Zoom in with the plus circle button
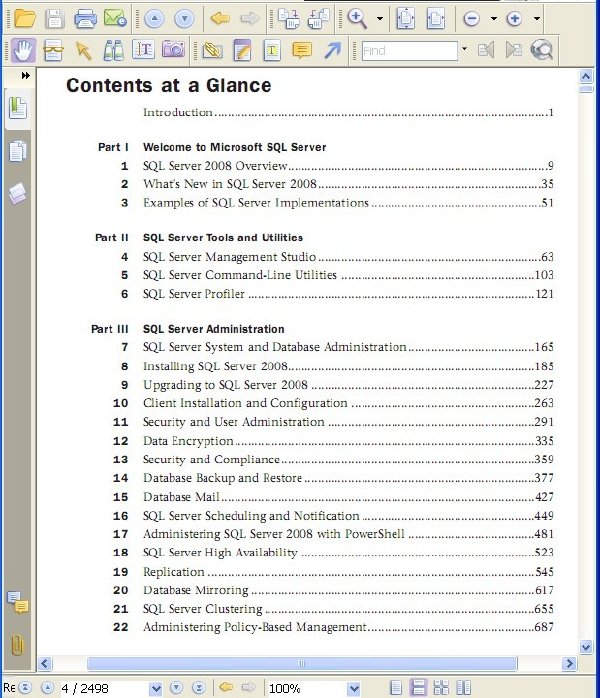The height and width of the screenshot is (698, 600). (x=514, y=19)
